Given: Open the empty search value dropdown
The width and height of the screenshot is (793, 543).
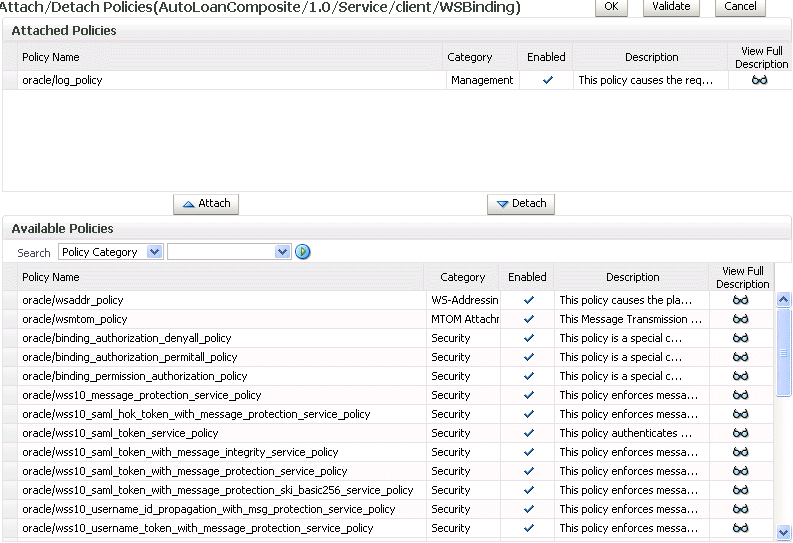Looking at the screenshot, I should (x=229, y=252).
